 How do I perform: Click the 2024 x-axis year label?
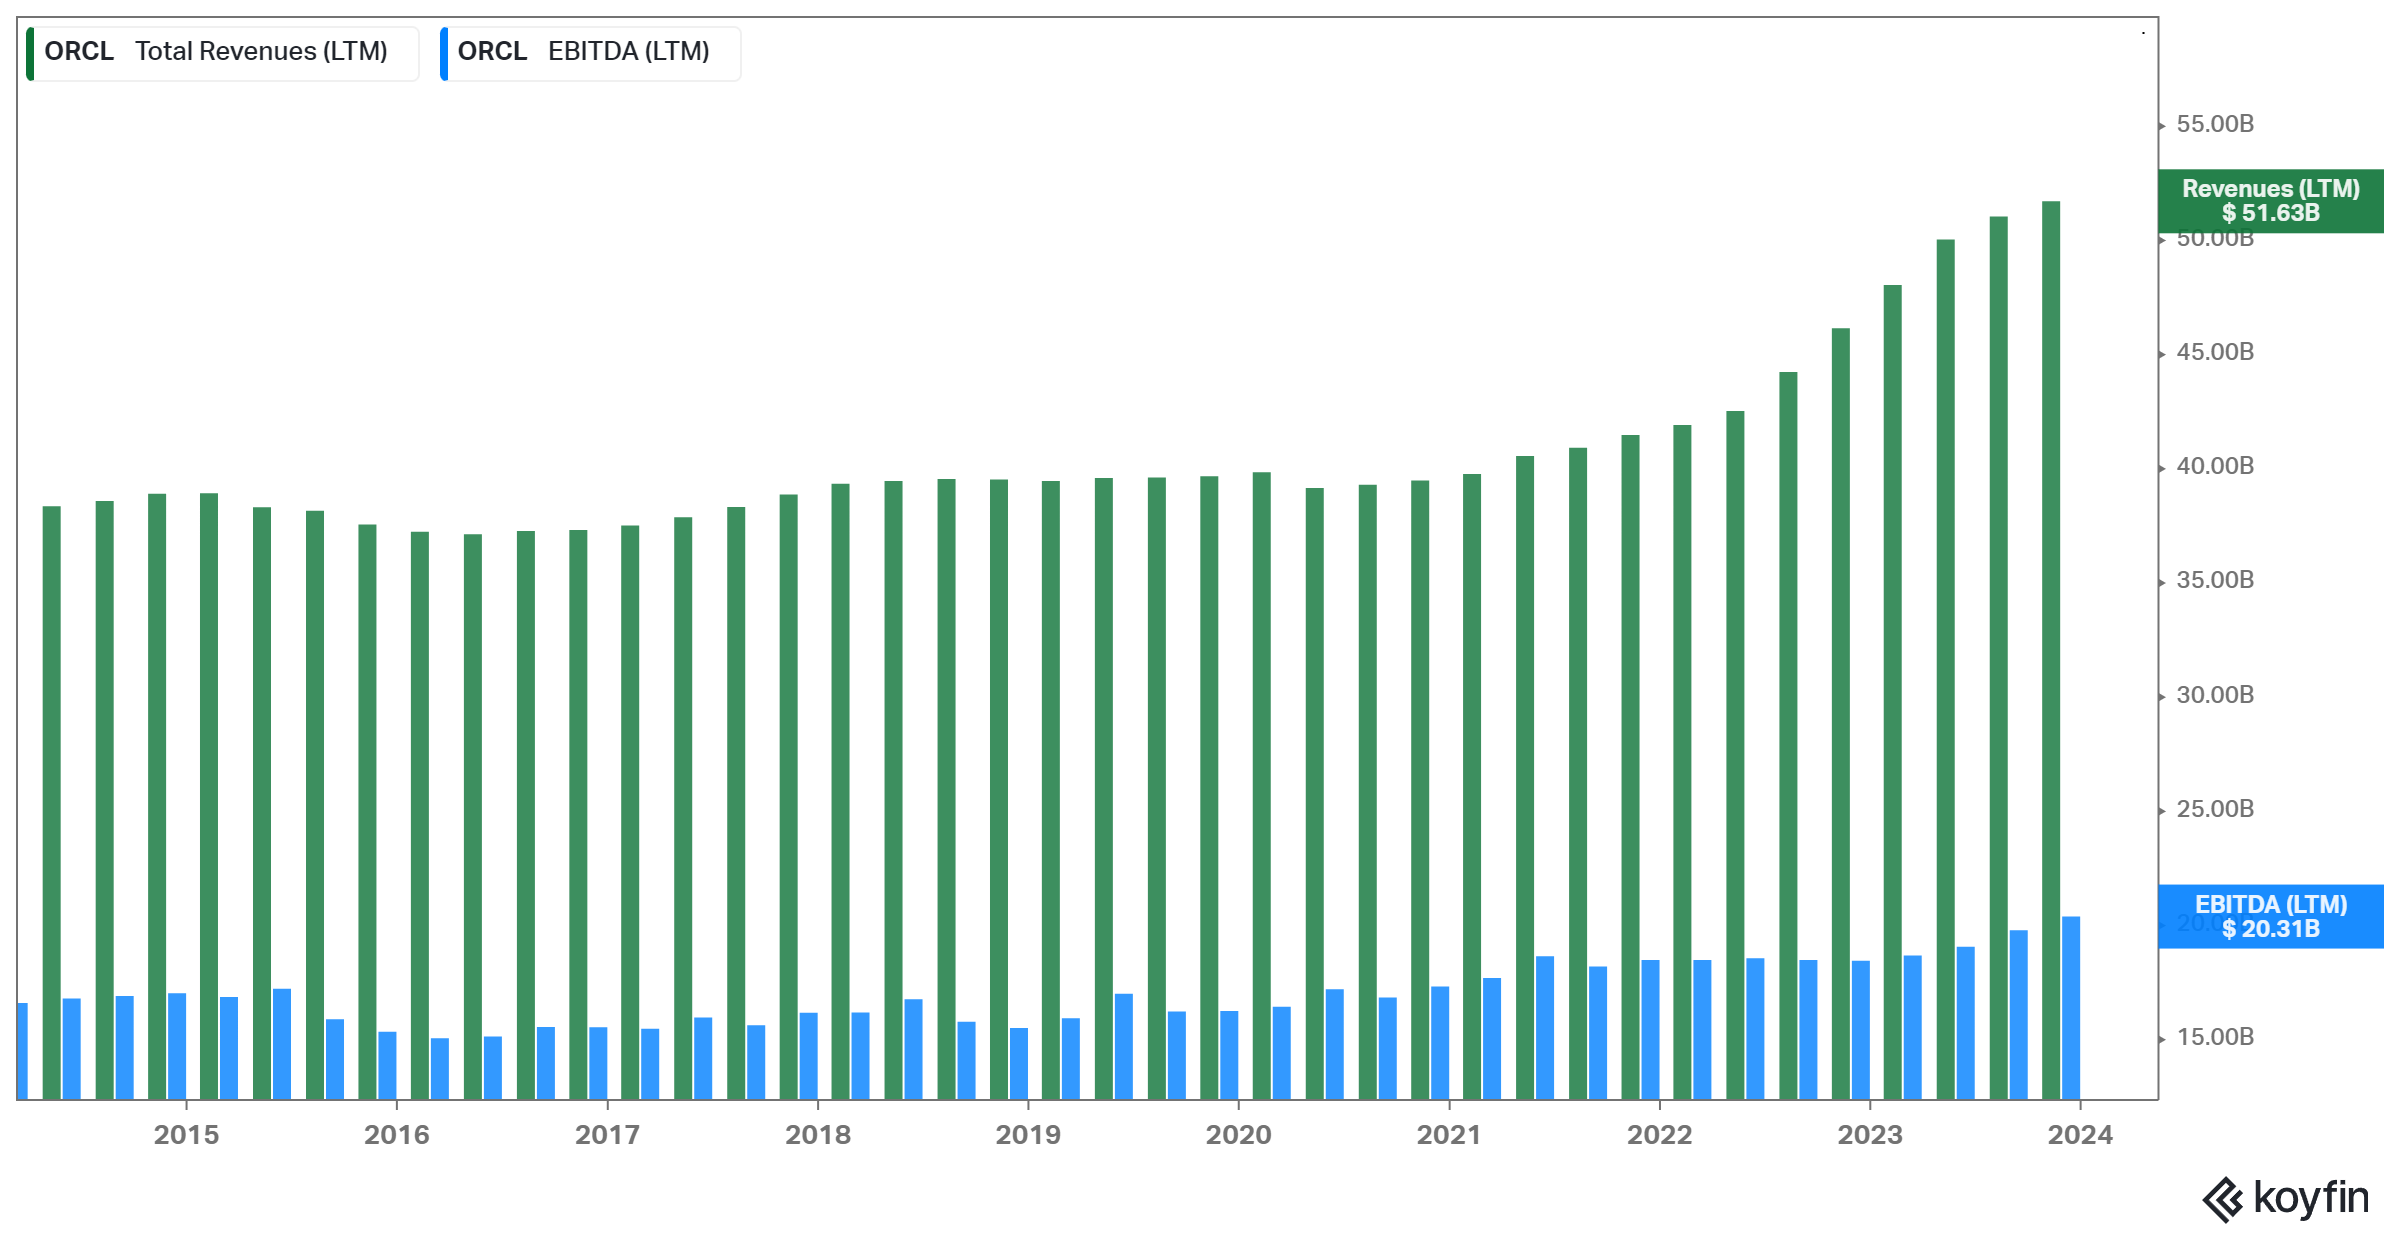tap(2080, 1135)
